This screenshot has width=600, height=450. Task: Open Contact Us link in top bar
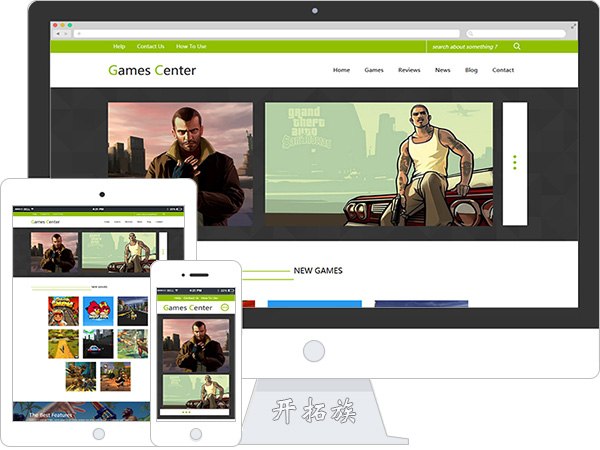(x=150, y=46)
